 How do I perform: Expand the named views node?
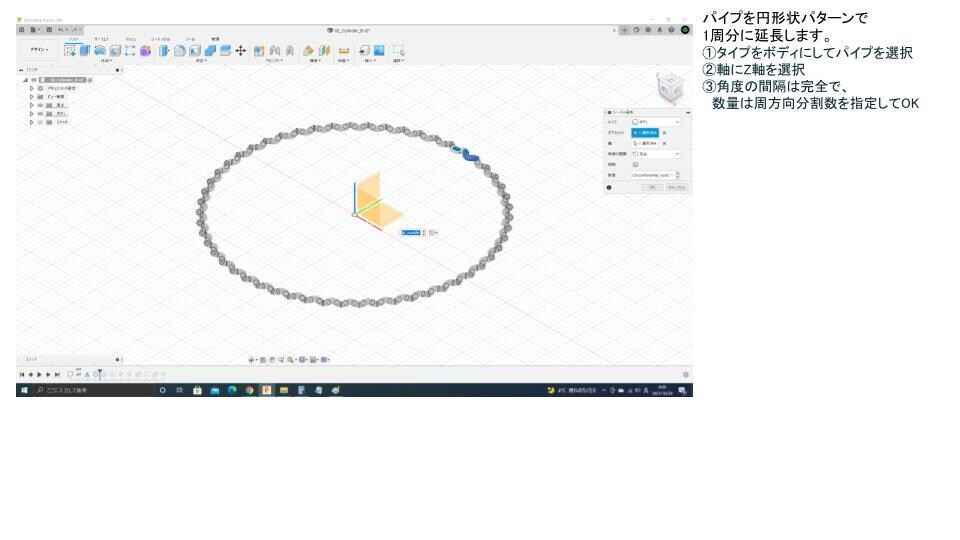point(31,97)
